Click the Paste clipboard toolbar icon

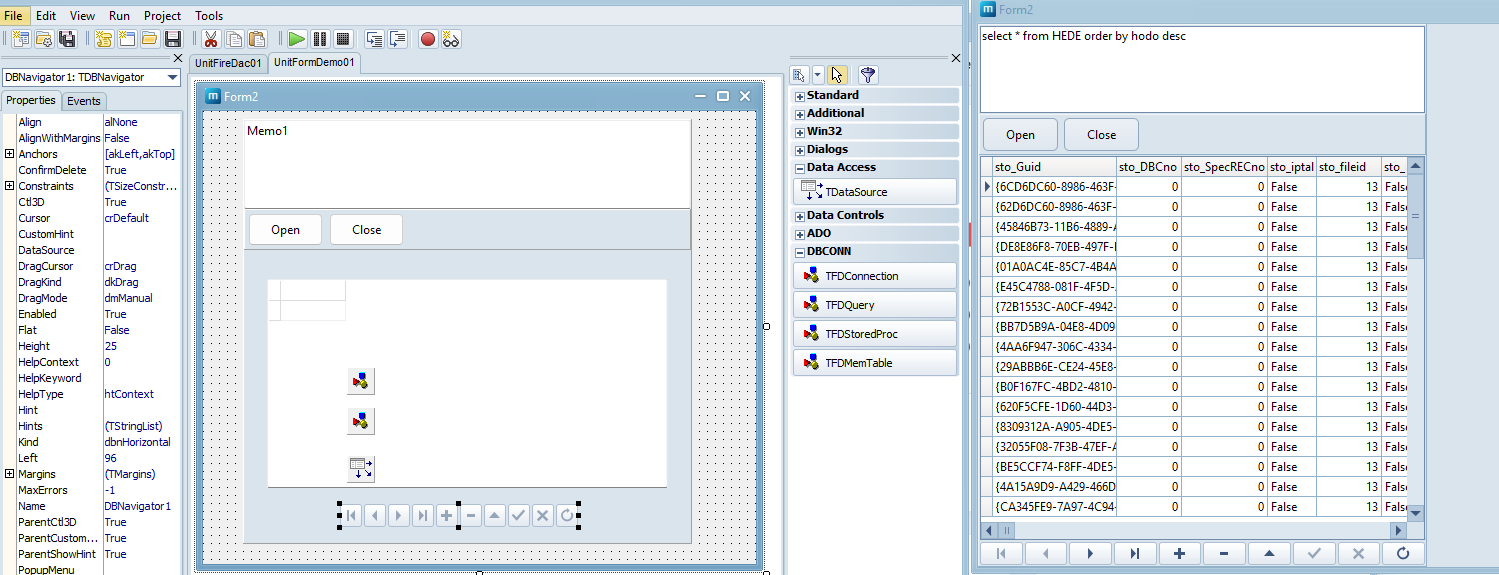[257, 39]
